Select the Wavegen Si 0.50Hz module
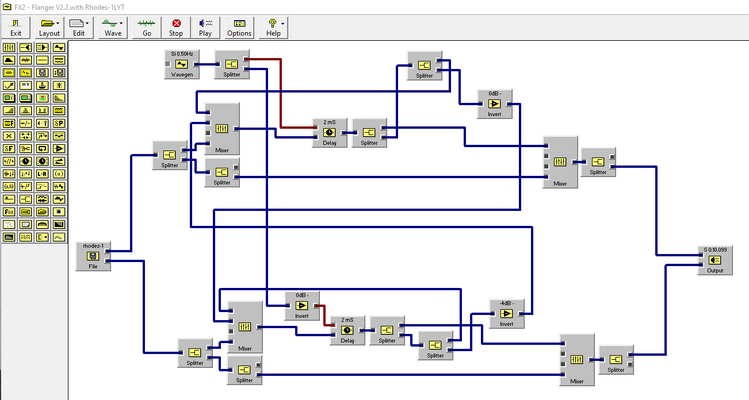The image size is (749, 400). [x=182, y=64]
